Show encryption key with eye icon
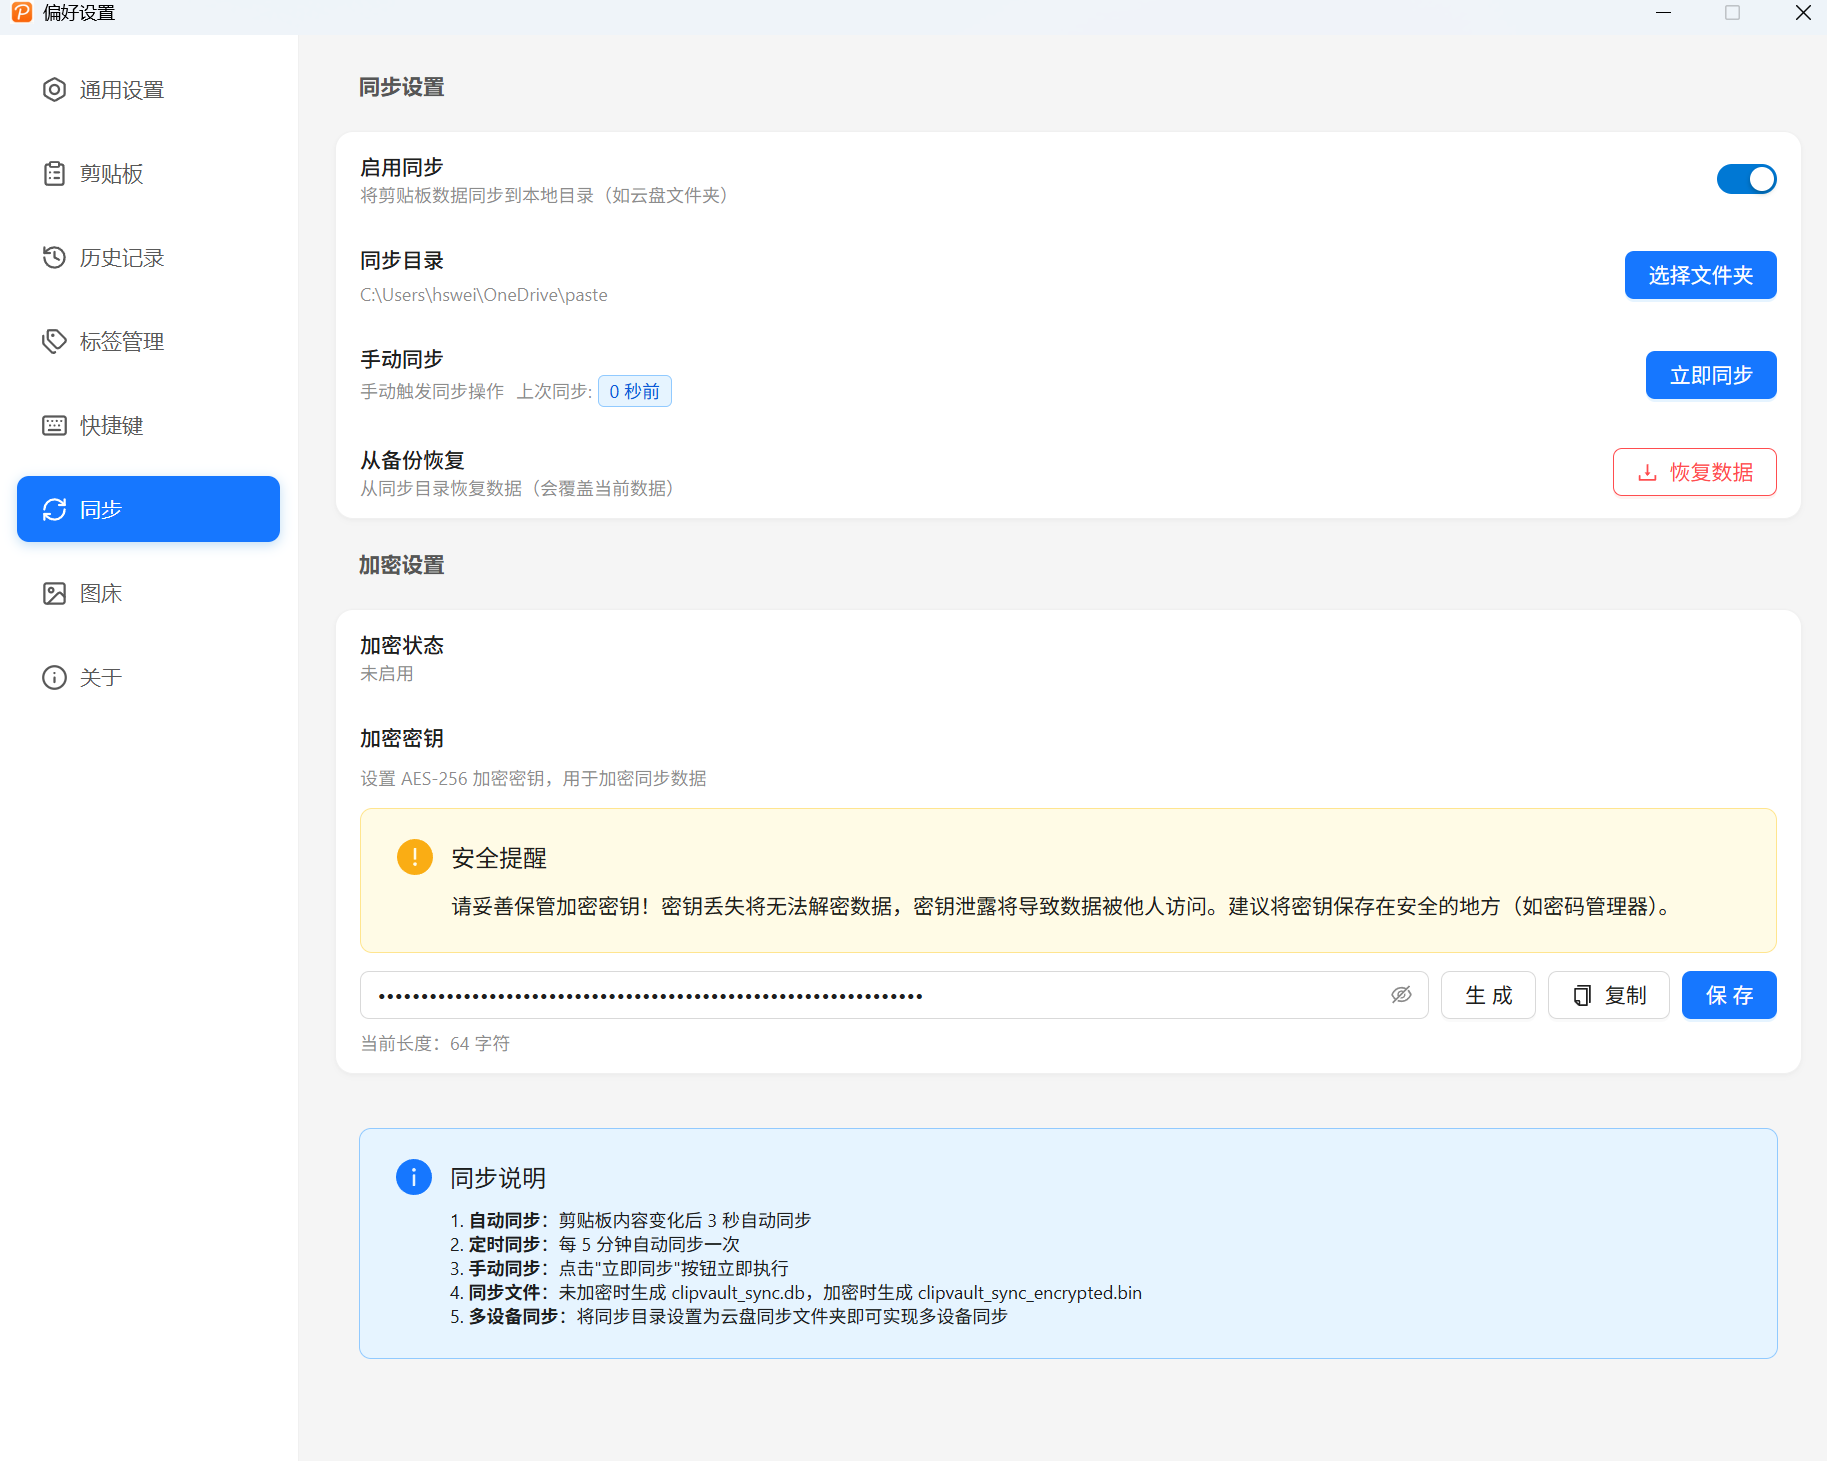The image size is (1827, 1461). pyautogui.click(x=1401, y=995)
